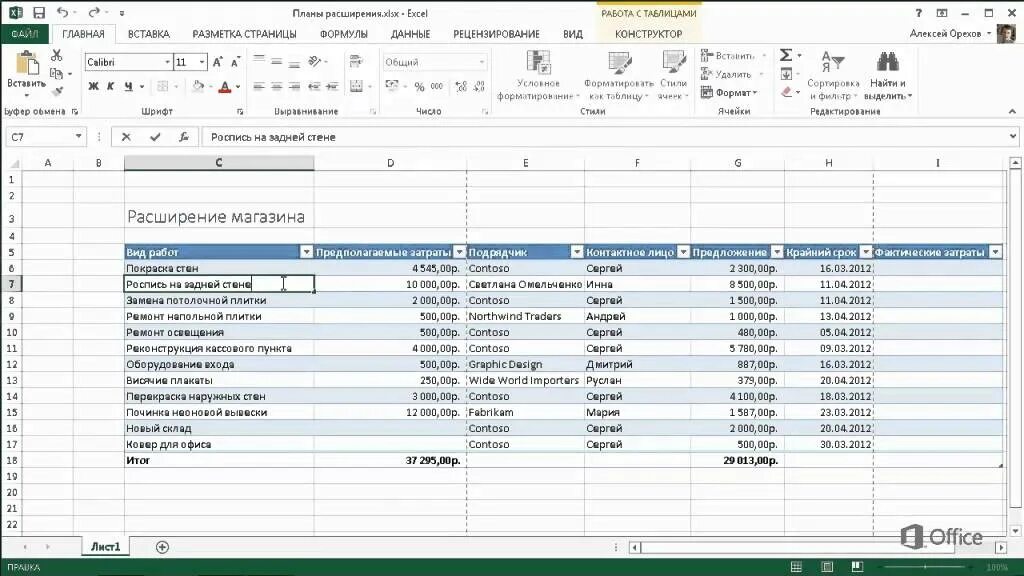Switch to the ФОРМУЛЫ tab
Image resolution: width=1024 pixels, height=576 pixels.
[x=344, y=34]
